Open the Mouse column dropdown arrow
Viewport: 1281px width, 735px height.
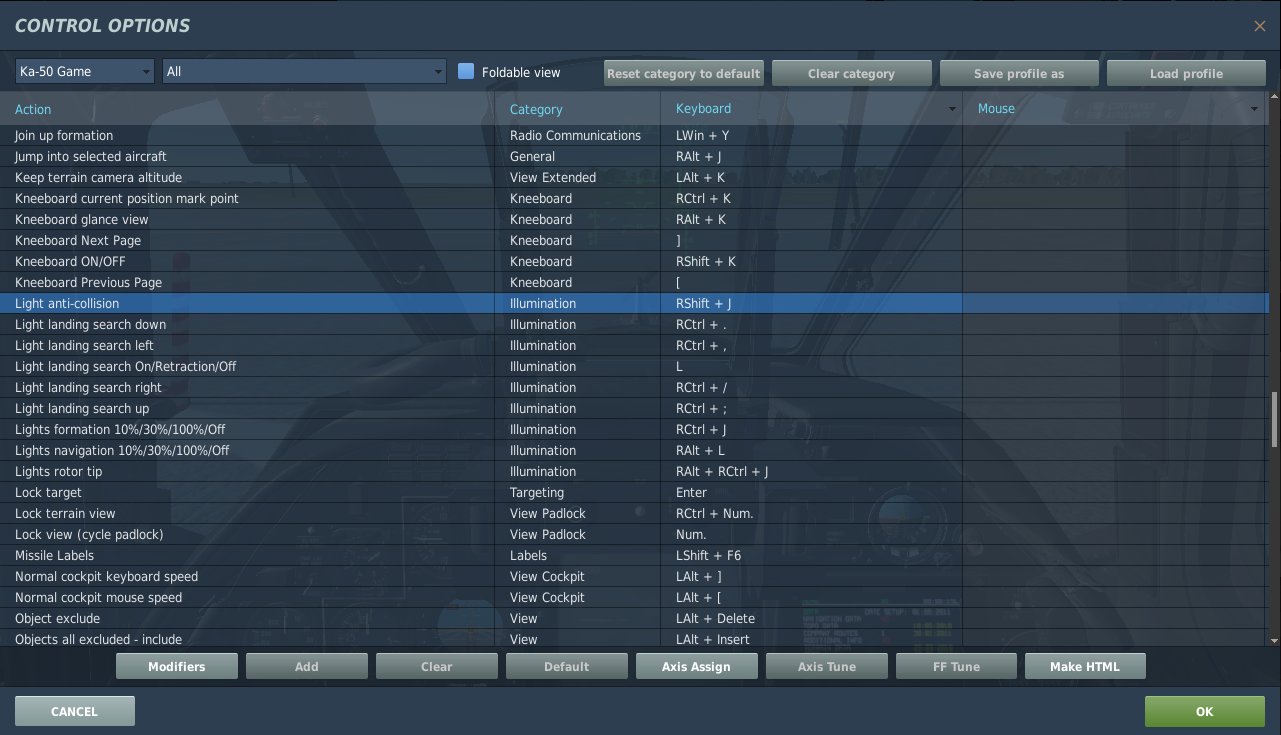[1255, 109]
